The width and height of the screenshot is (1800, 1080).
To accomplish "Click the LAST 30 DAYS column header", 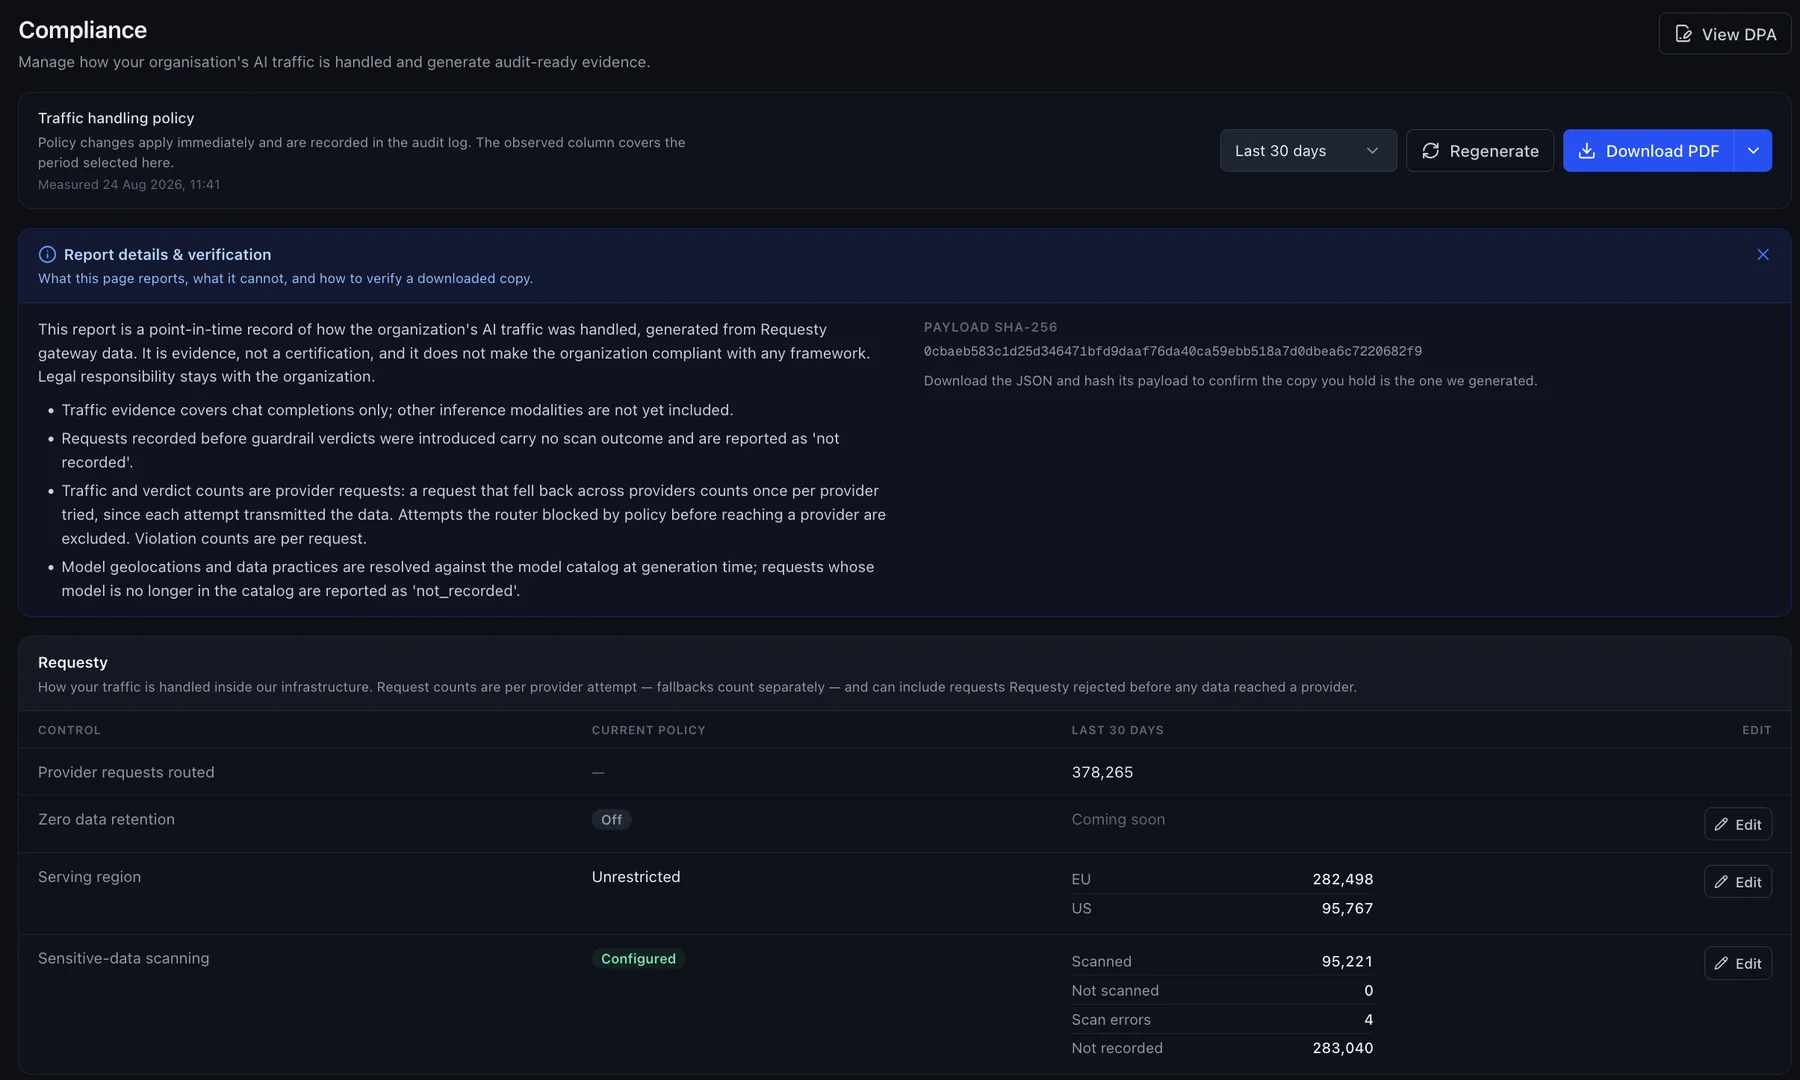I will (1117, 731).
